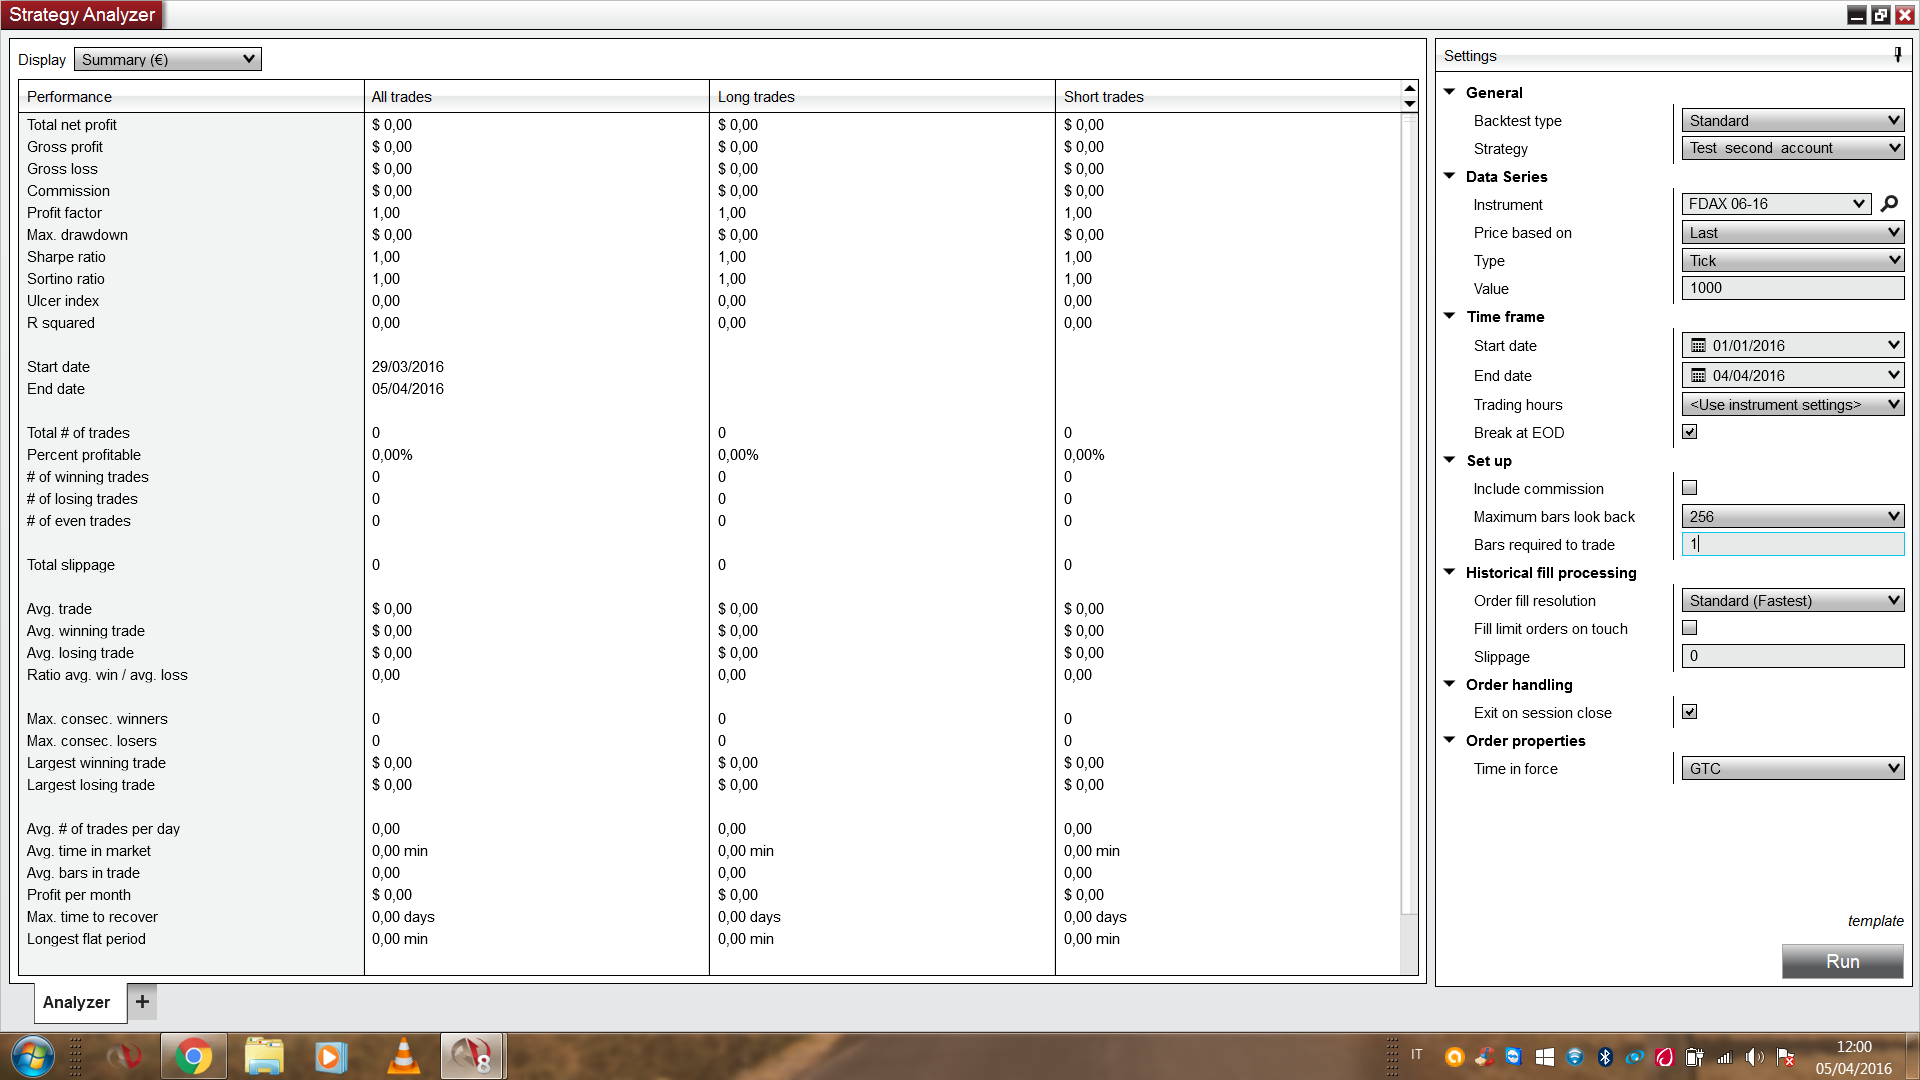Click the NinjaTrader 8 taskbar icon
This screenshot has height=1080, width=1920.
tap(472, 1056)
